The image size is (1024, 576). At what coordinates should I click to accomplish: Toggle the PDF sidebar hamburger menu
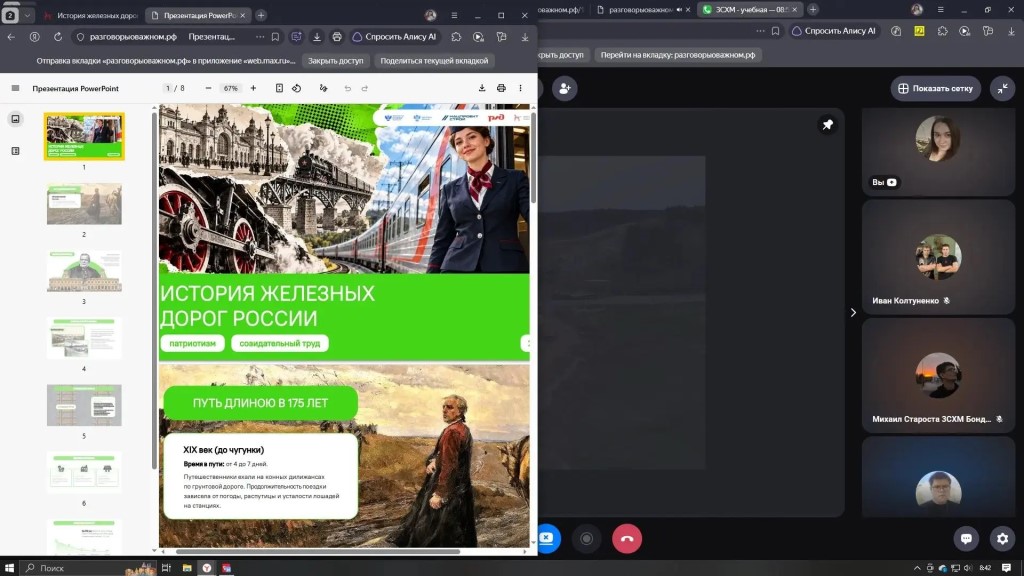(15, 88)
